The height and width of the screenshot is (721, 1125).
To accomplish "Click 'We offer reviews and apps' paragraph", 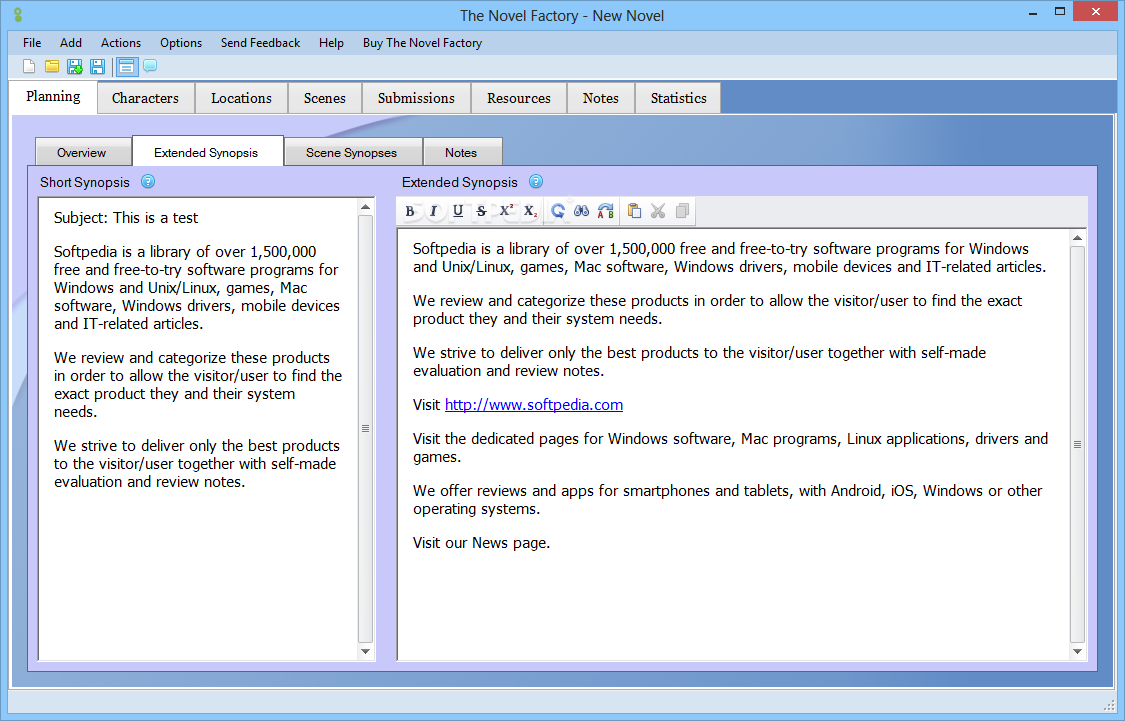I will click(x=728, y=500).
